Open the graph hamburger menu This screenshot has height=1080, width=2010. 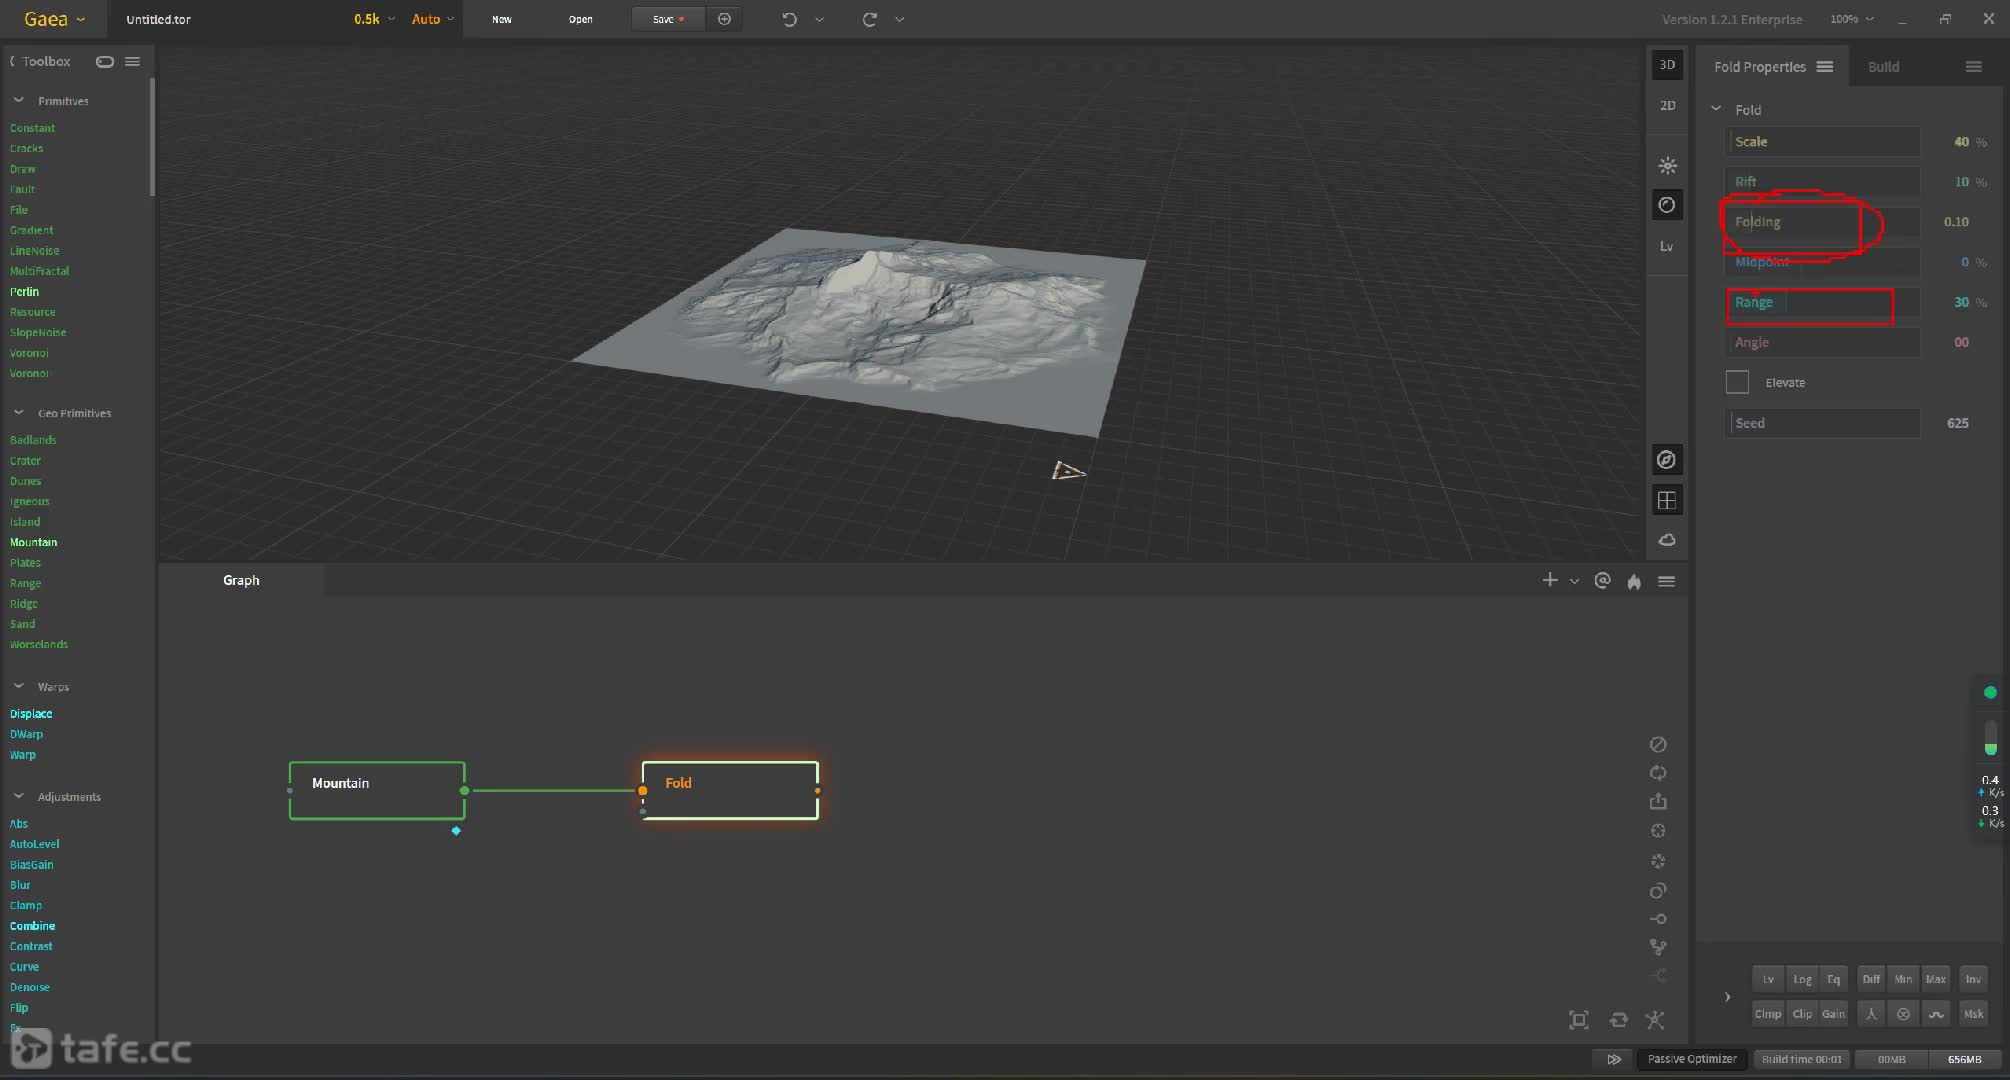[1666, 581]
